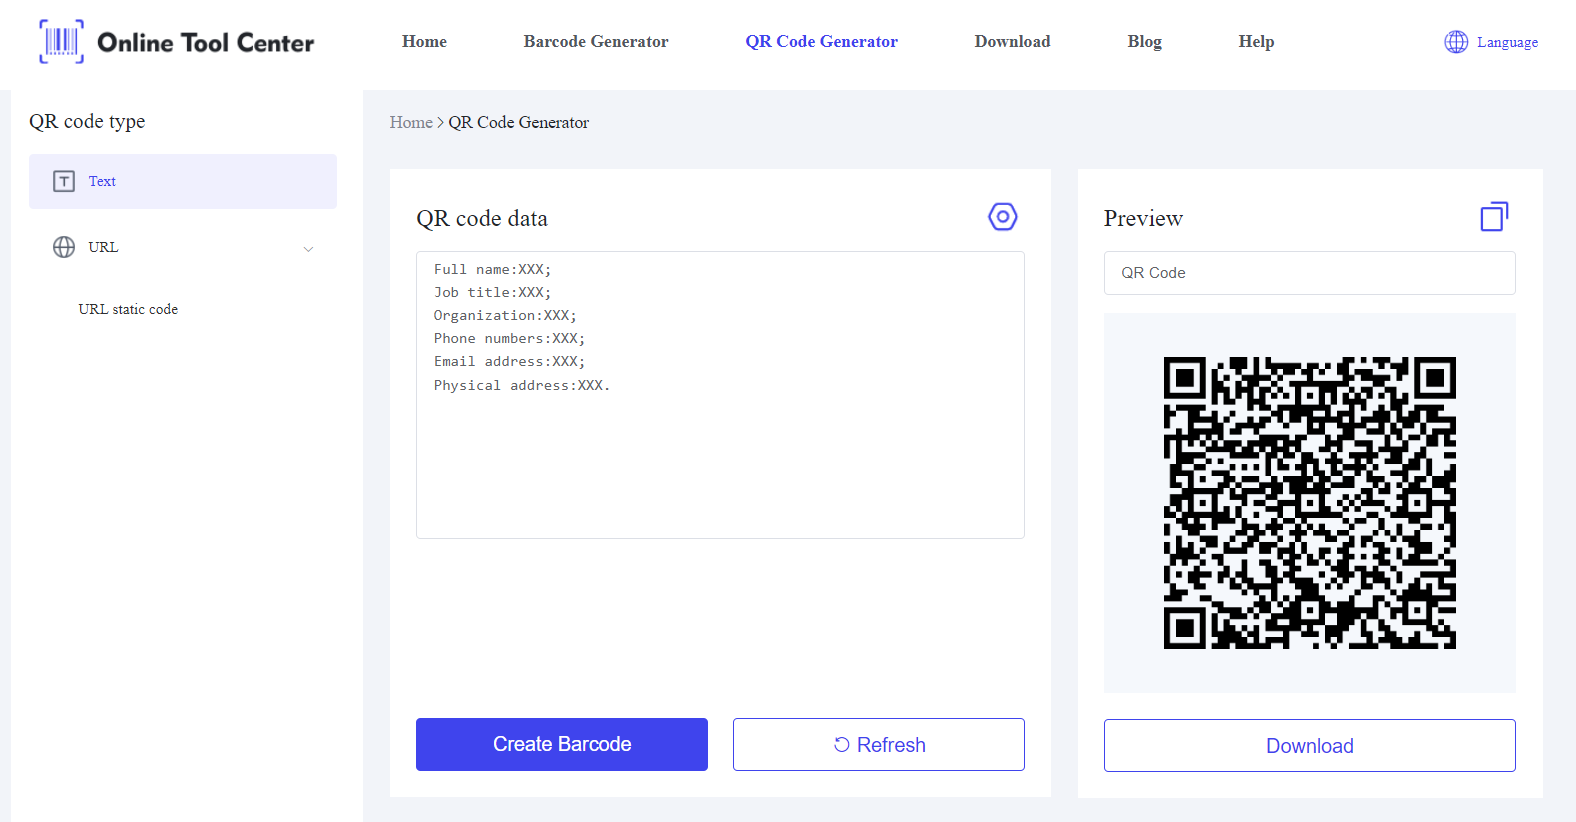Click the 'QR code type' sidebar heading

coord(87,121)
